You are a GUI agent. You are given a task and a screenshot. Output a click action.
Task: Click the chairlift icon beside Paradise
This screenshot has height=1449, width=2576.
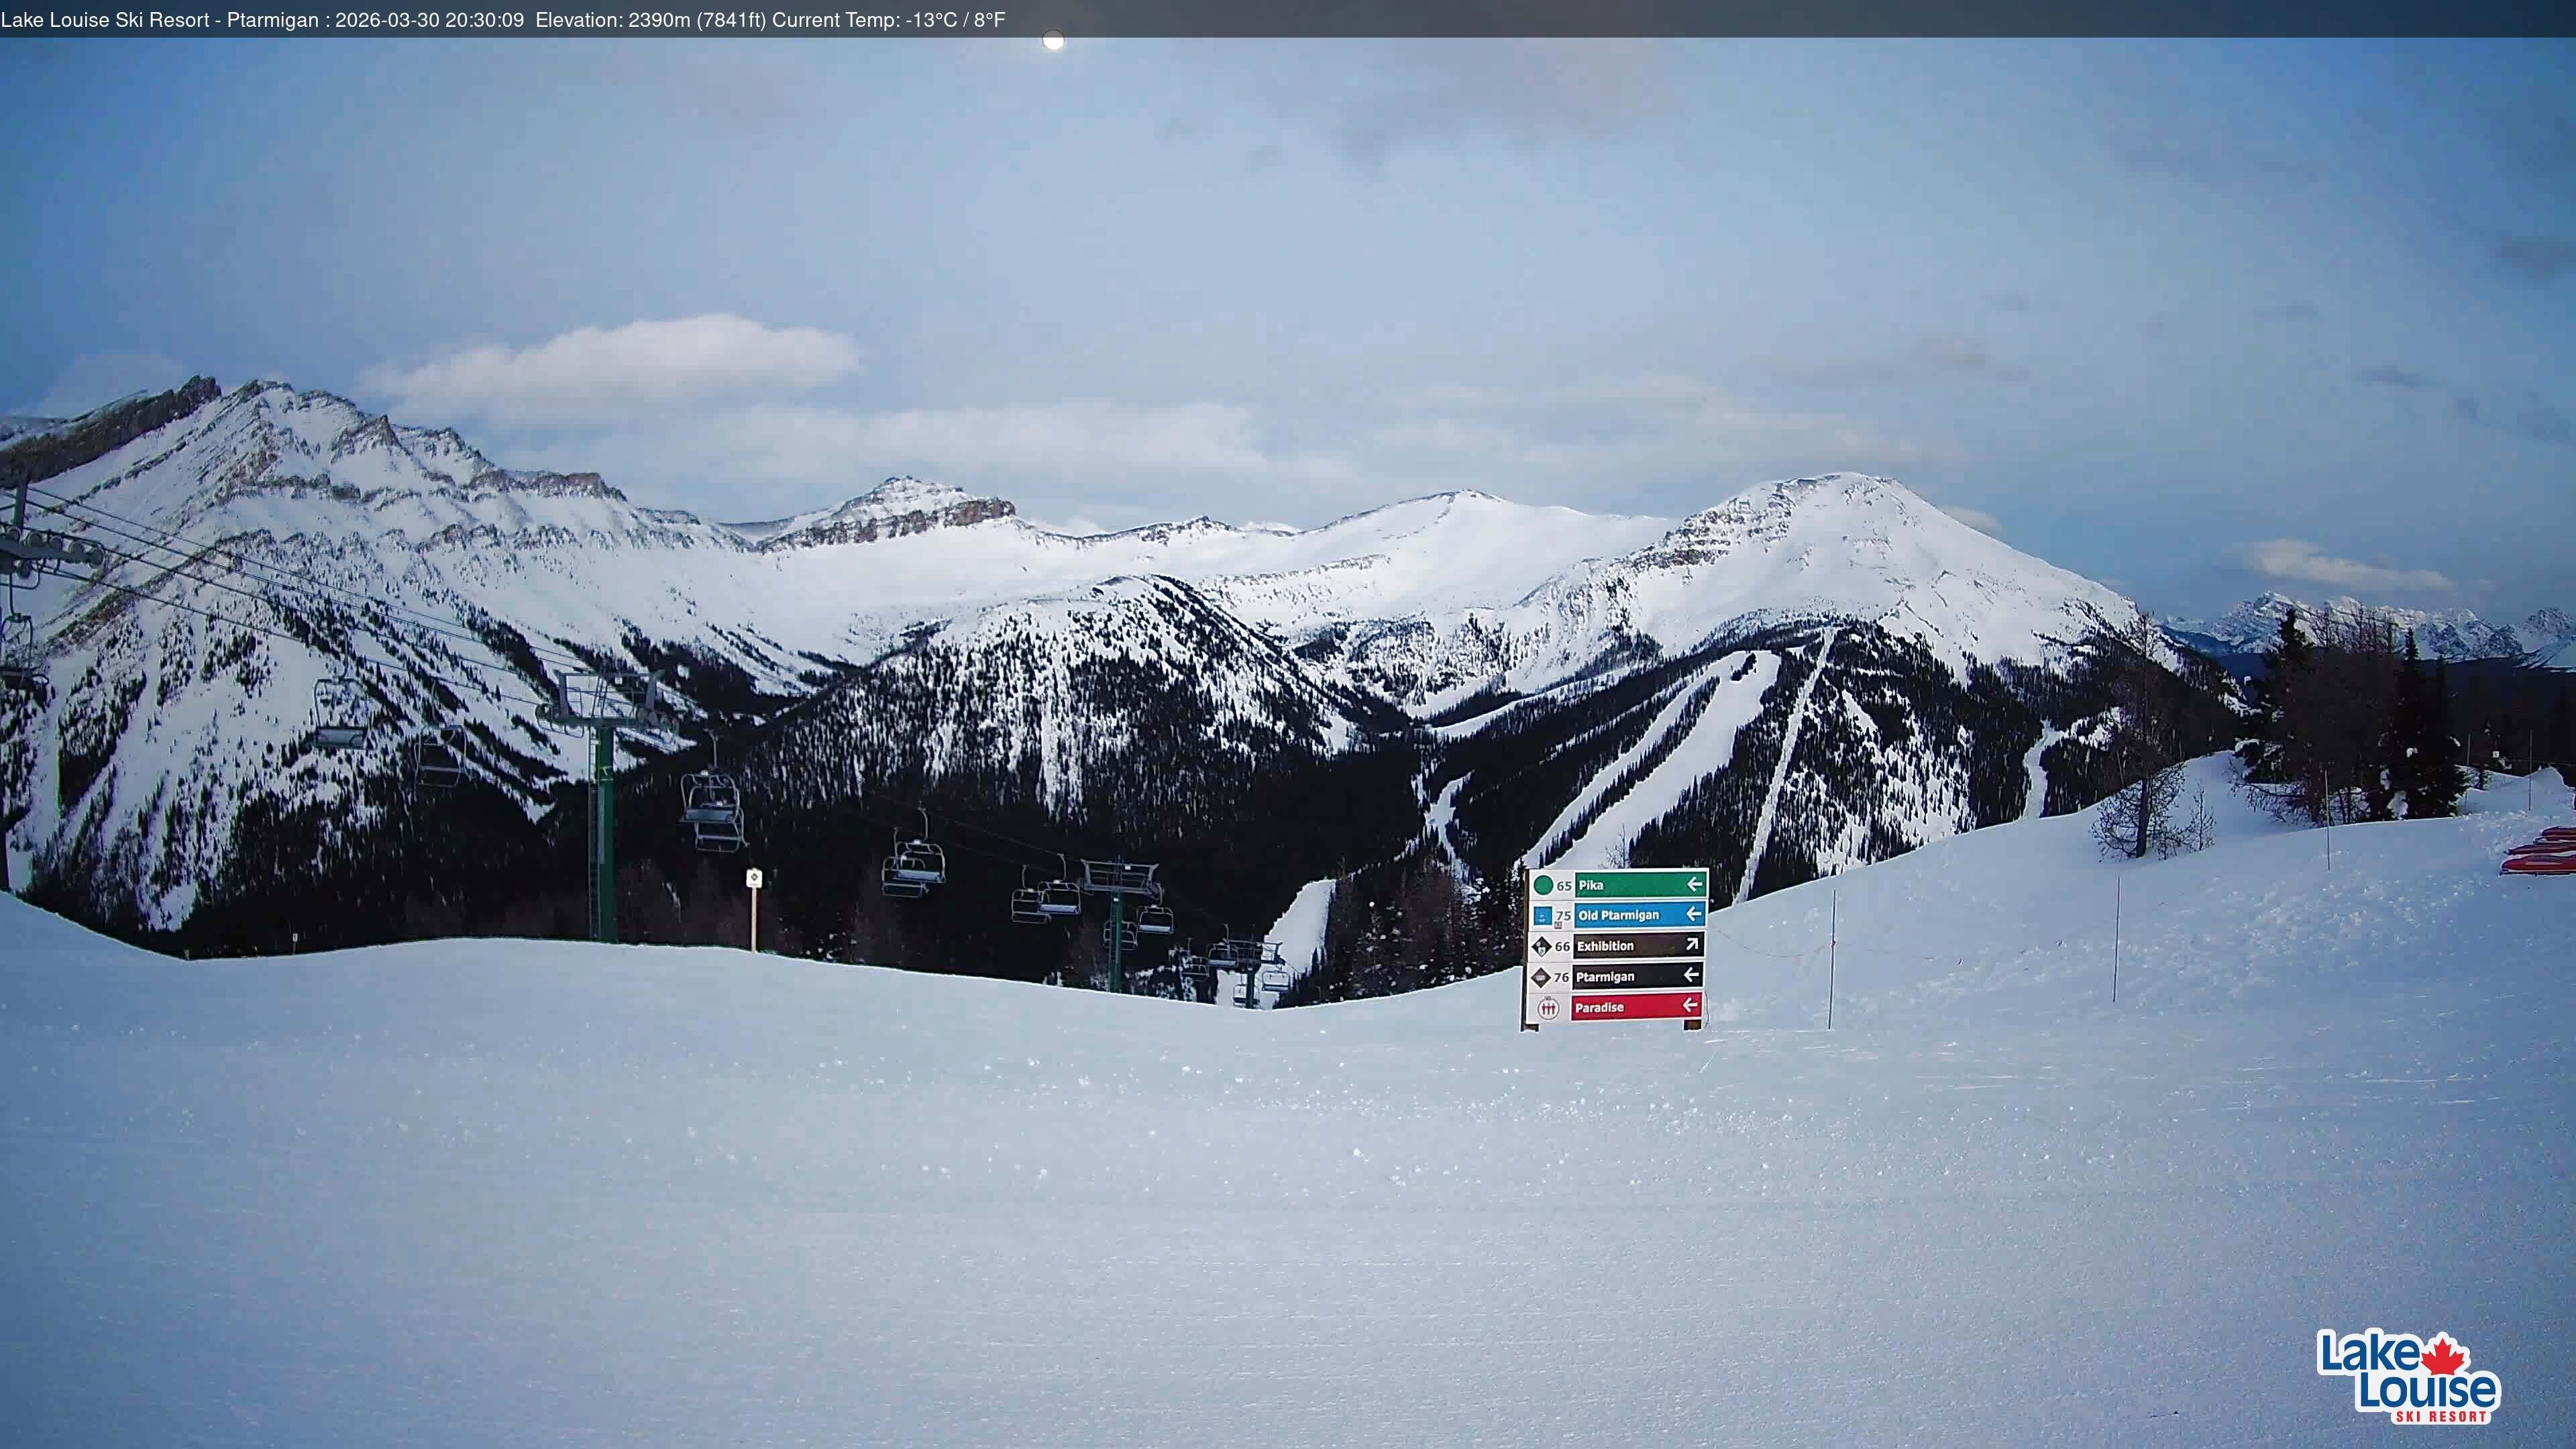pyautogui.click(x=1548, y=1008)
